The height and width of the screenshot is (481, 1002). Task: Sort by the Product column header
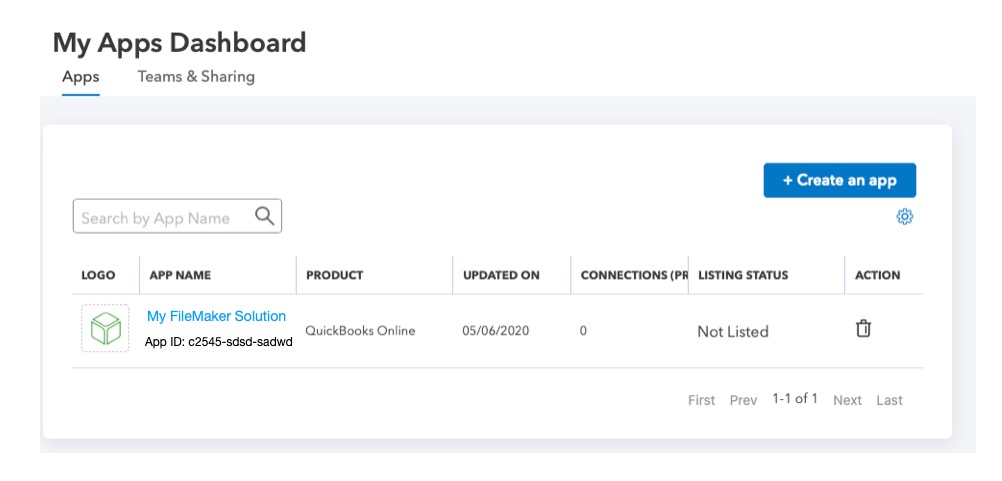click(x=335, y=275)
